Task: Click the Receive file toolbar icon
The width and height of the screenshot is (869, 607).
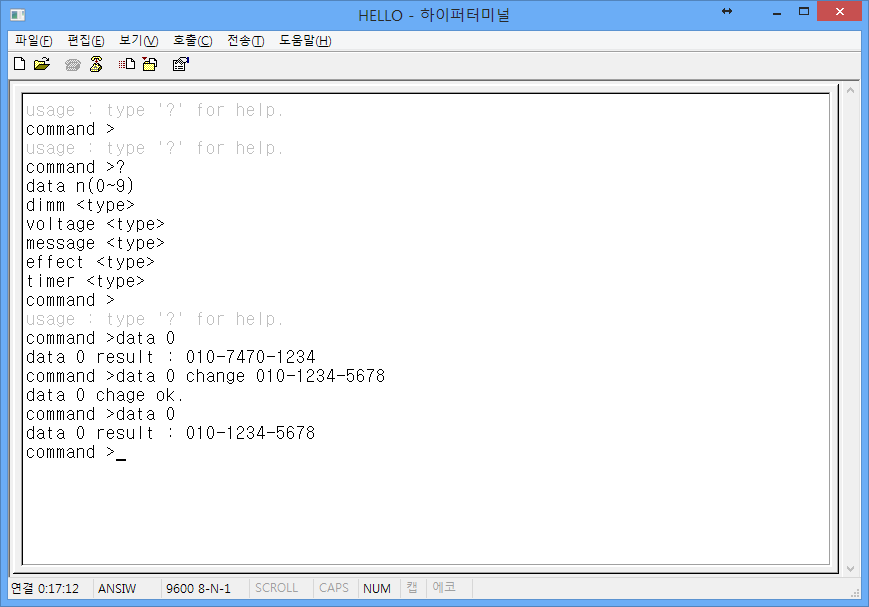Action: [x=150, y=64]
